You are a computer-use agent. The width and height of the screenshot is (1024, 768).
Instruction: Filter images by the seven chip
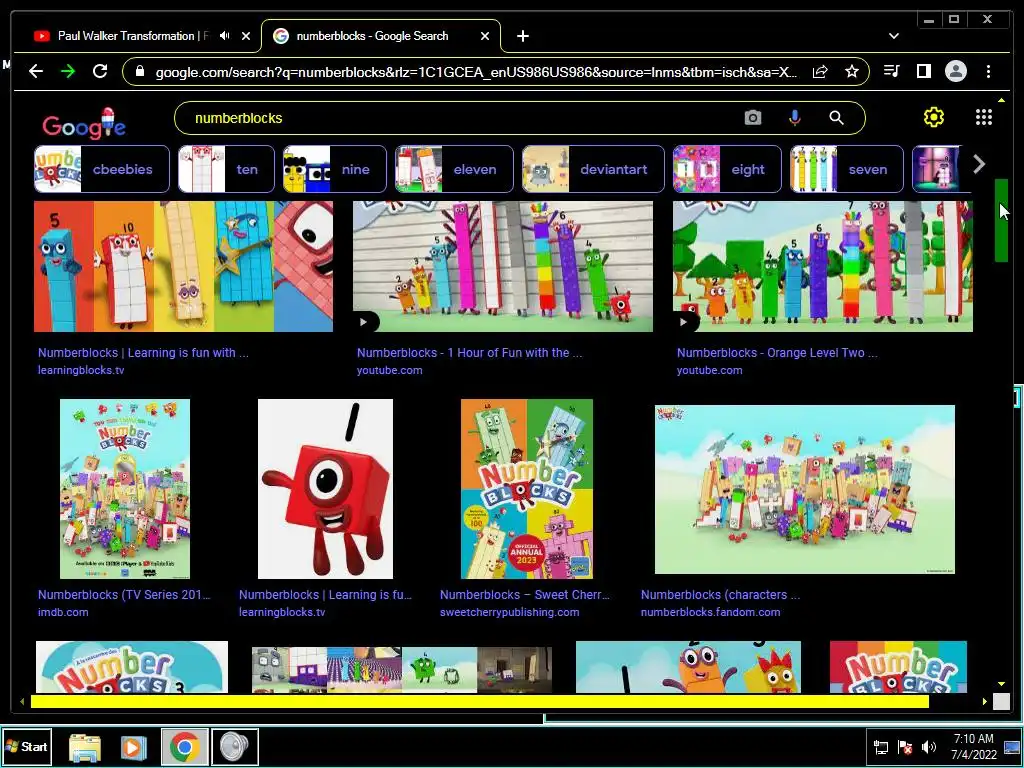click(x=847, y=169)
